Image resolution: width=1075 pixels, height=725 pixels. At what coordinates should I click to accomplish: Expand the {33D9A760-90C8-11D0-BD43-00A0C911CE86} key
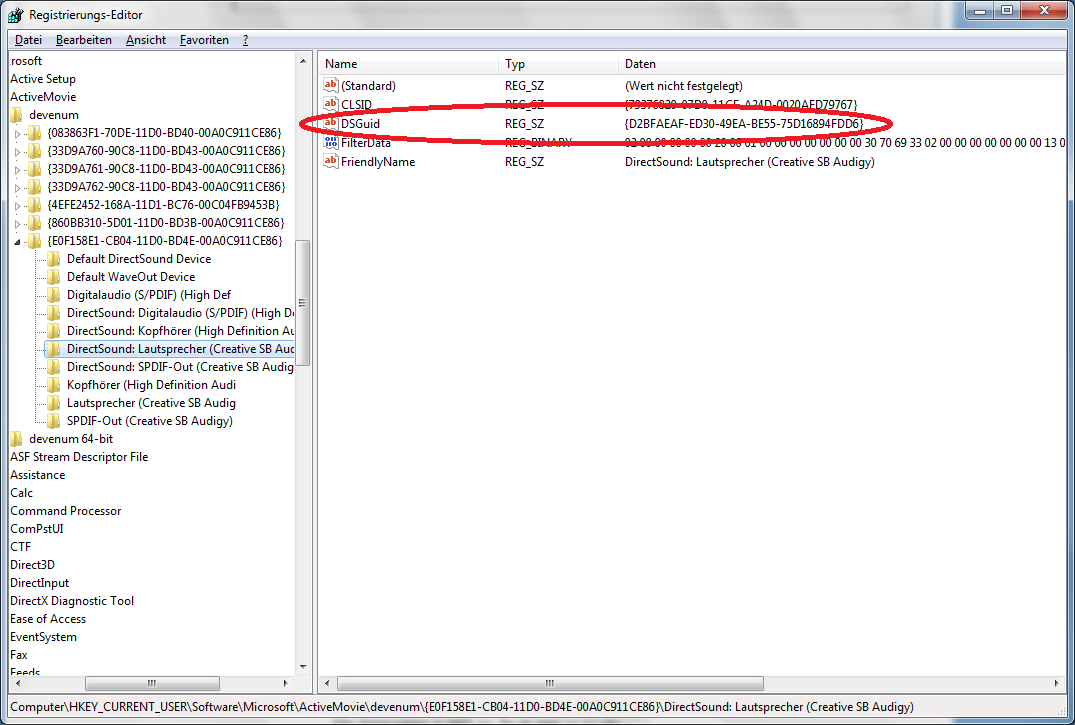[x=18, y=152]
